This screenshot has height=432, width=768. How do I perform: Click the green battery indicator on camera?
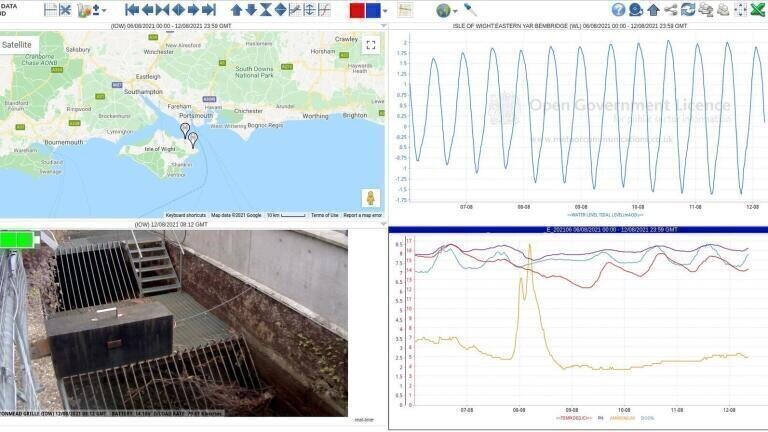tap(19, 240)
